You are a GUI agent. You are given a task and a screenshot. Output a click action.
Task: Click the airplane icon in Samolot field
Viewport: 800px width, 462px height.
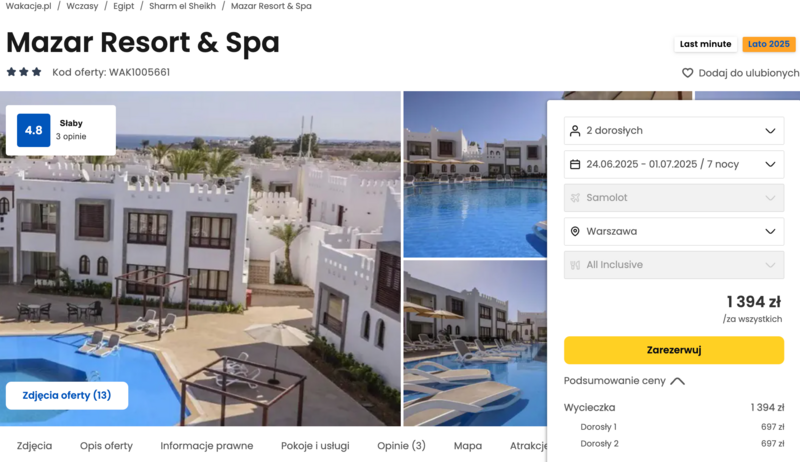click(x=575, y=198)
